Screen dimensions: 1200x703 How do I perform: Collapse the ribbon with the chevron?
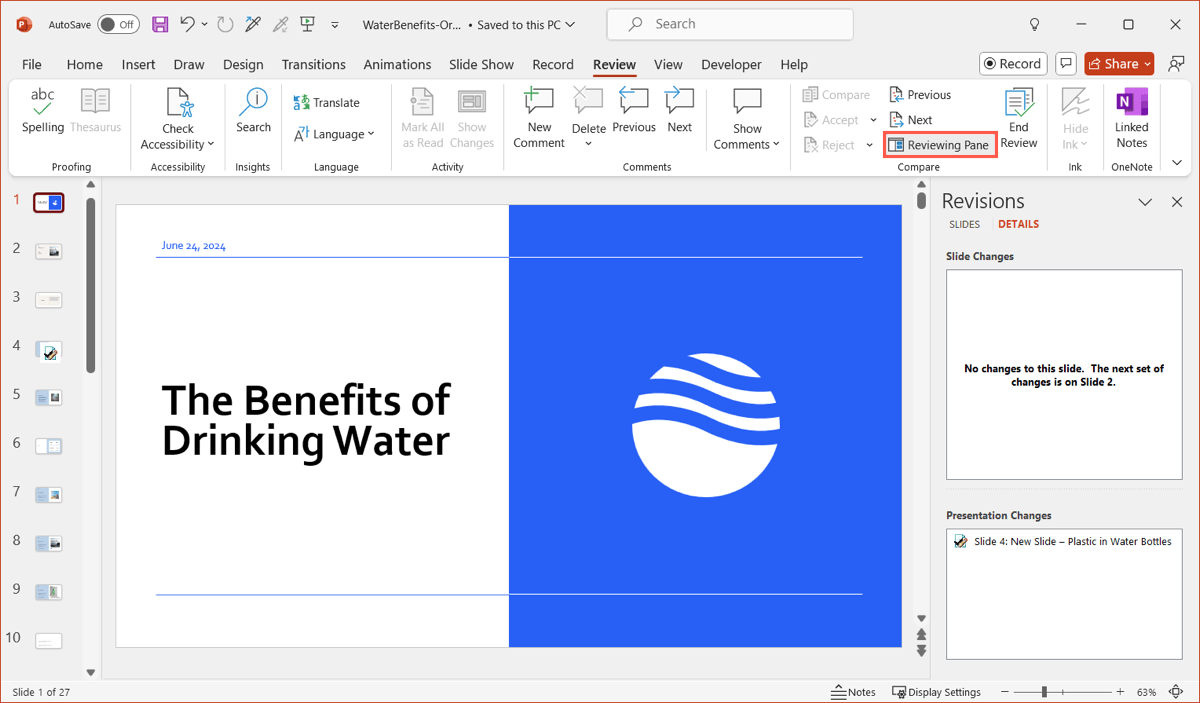[x=1177, y=163]
